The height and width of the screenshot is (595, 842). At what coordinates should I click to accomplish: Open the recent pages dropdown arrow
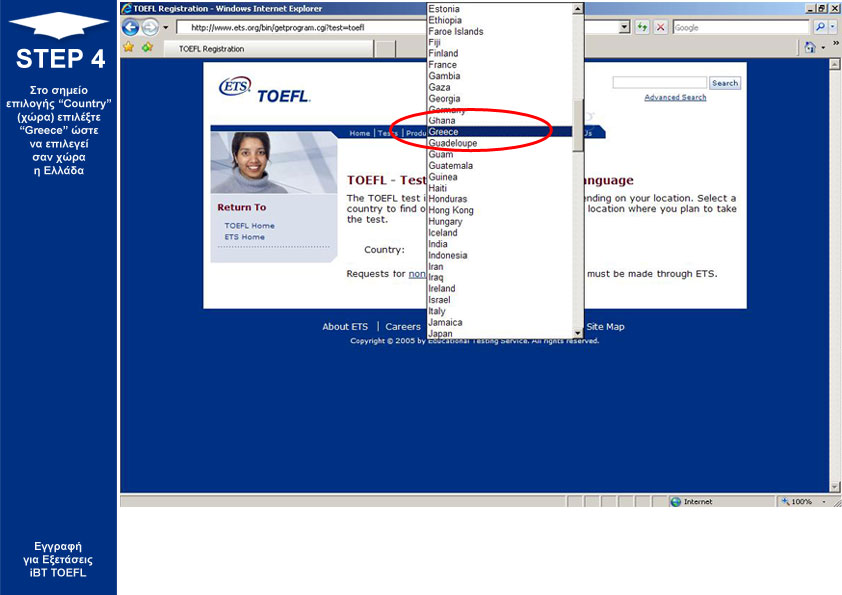[x=165, y=27]
